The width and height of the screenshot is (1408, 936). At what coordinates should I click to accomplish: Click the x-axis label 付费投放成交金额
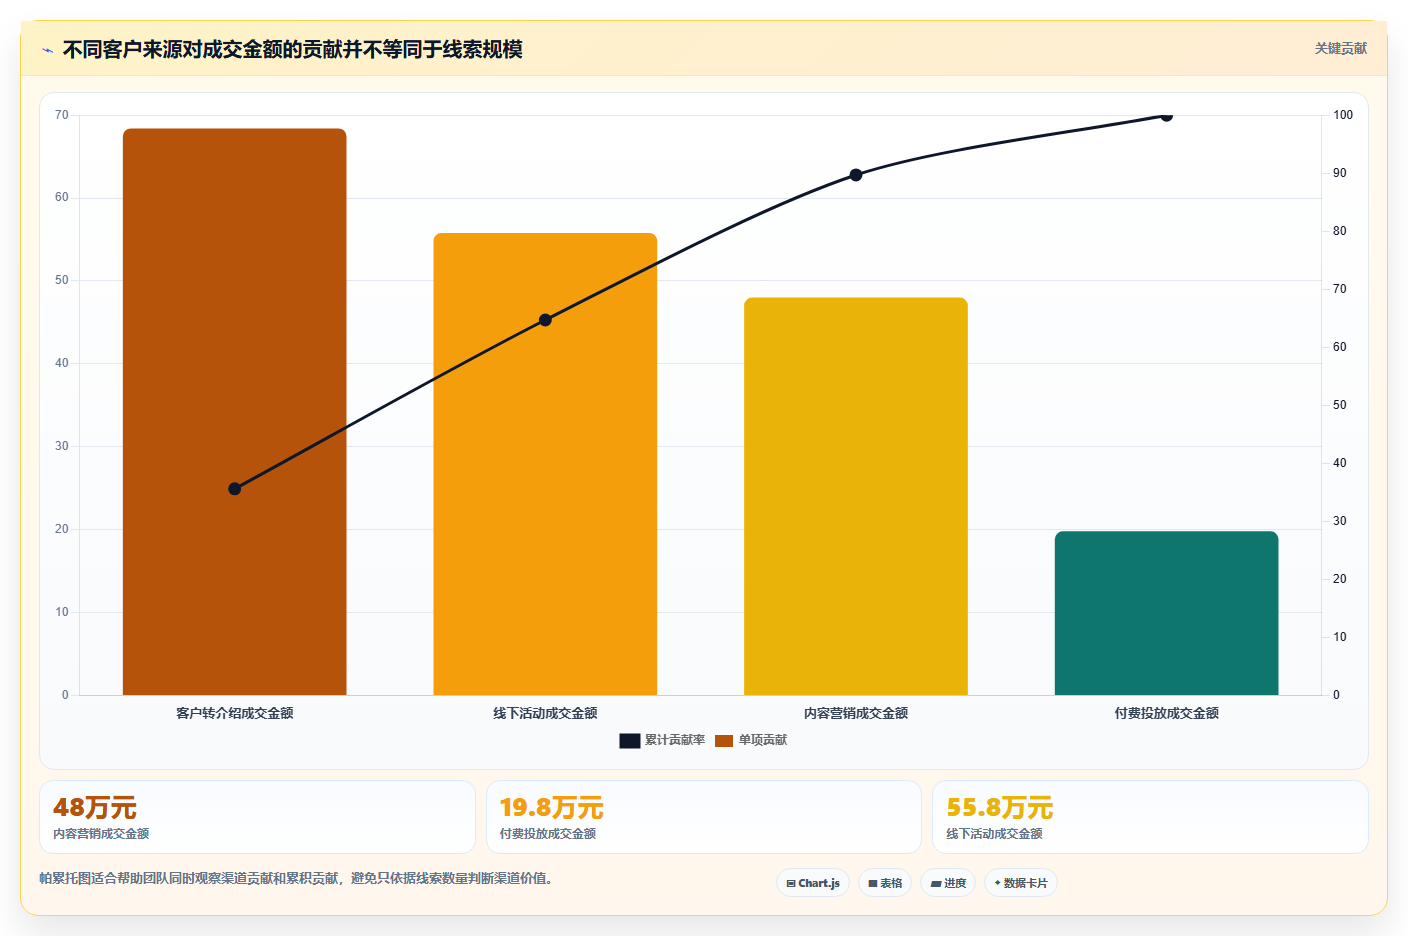[1166, 713]
